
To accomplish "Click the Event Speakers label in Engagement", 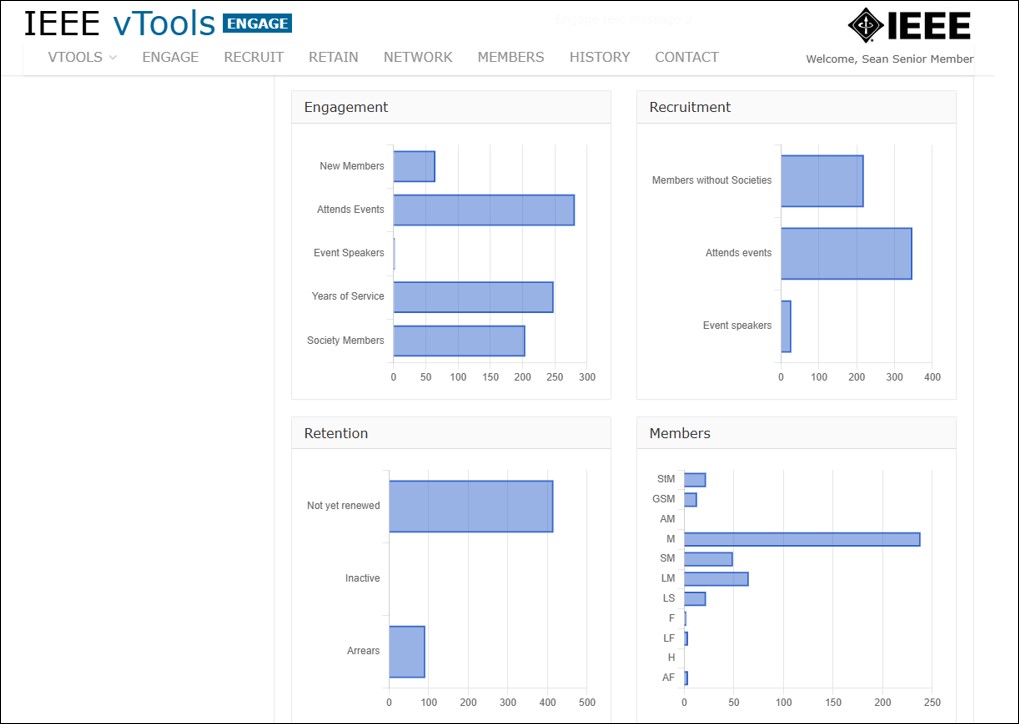I will point(349,253).
